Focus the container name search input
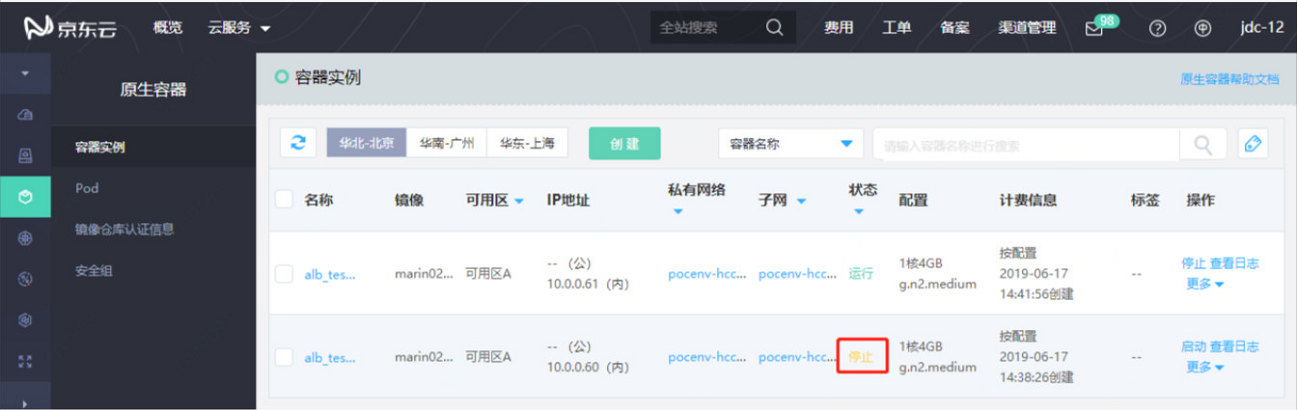This screenshot has width=1297, height=410. tap(1026, 144)
